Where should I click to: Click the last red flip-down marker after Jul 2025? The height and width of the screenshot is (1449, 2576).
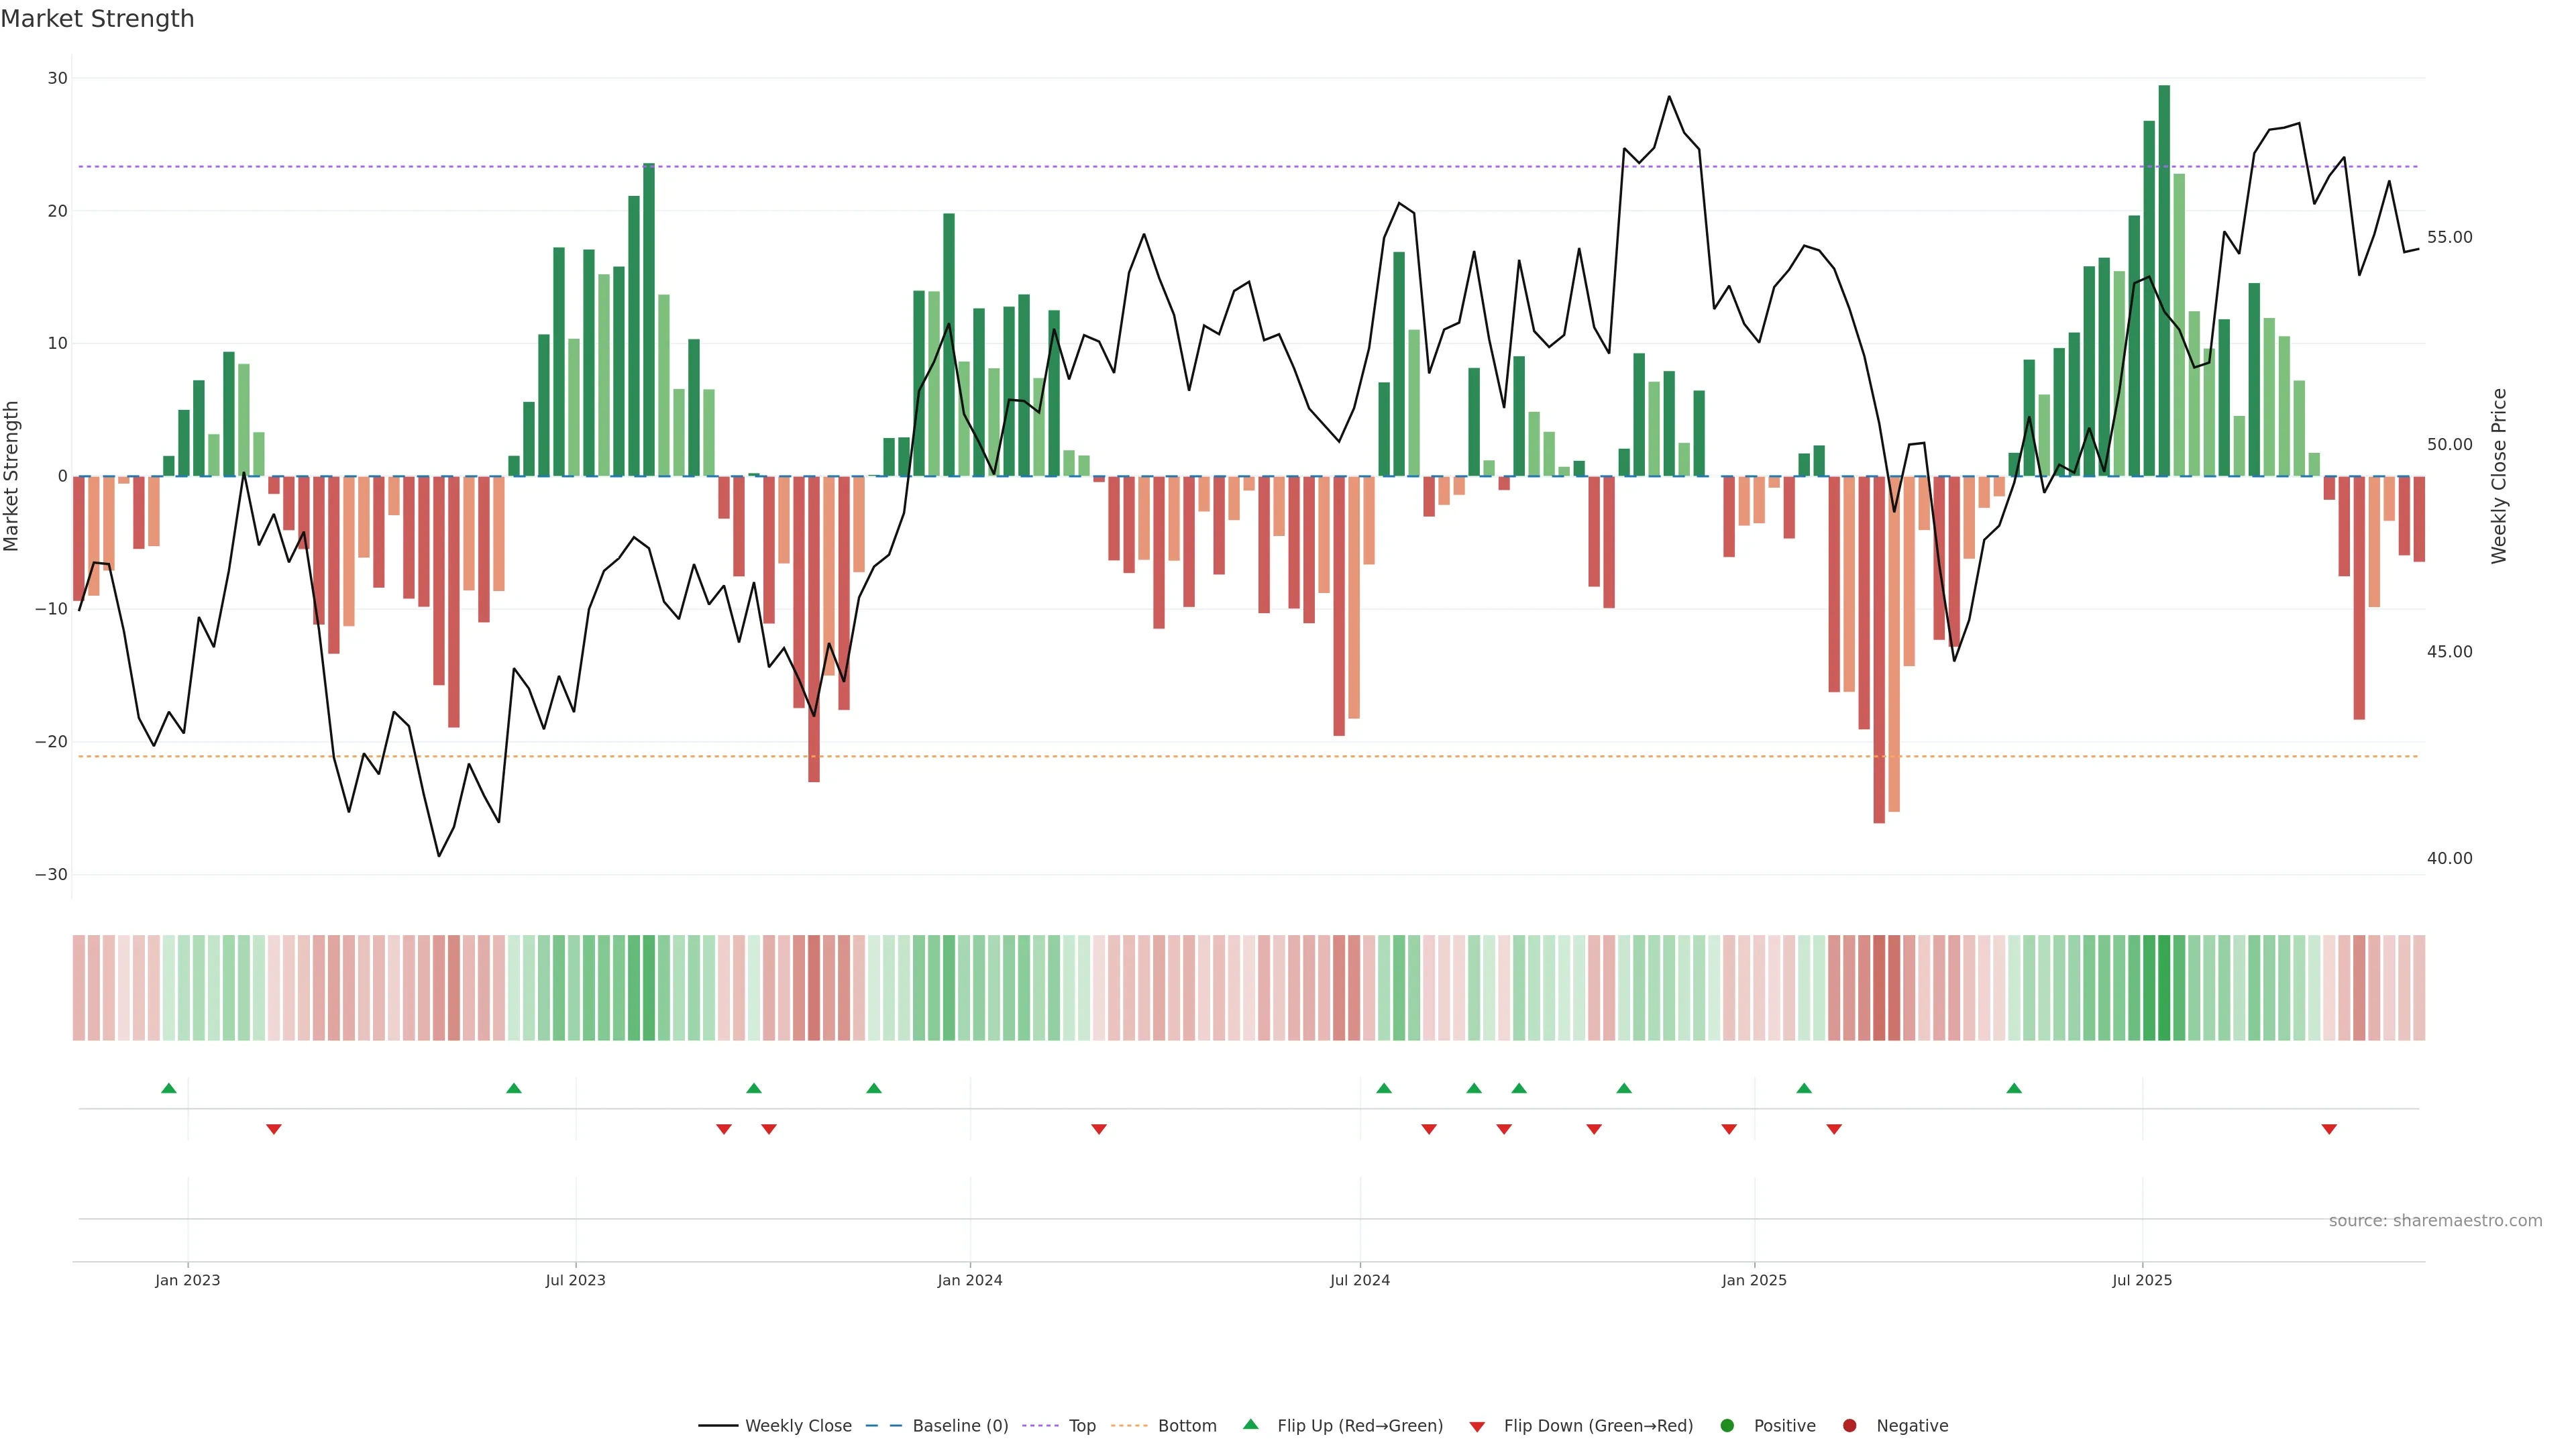[x=2329, y=1129]
